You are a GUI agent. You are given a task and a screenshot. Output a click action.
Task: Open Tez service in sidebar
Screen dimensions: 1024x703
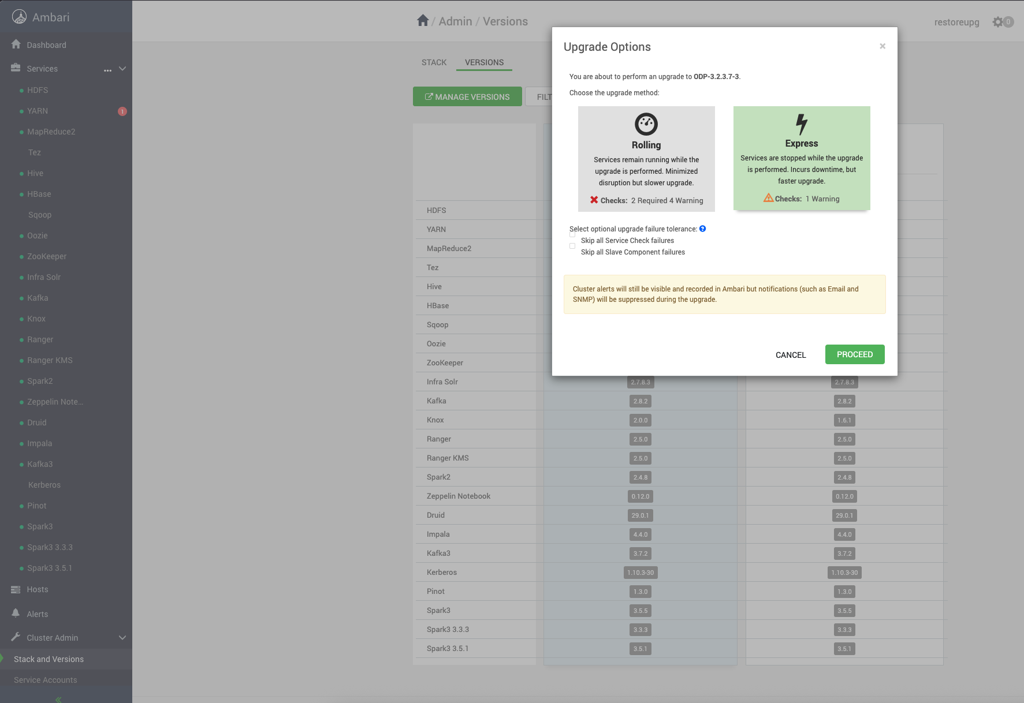coord(34,152)
